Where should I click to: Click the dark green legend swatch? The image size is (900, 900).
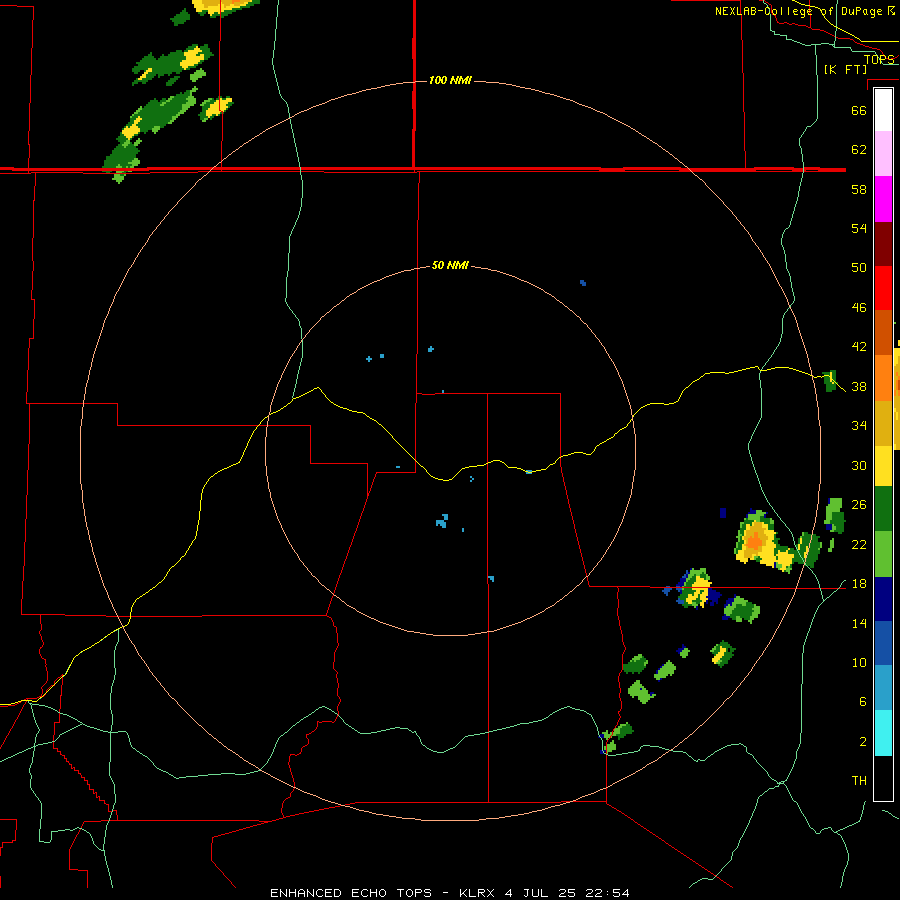click(883, 509)
